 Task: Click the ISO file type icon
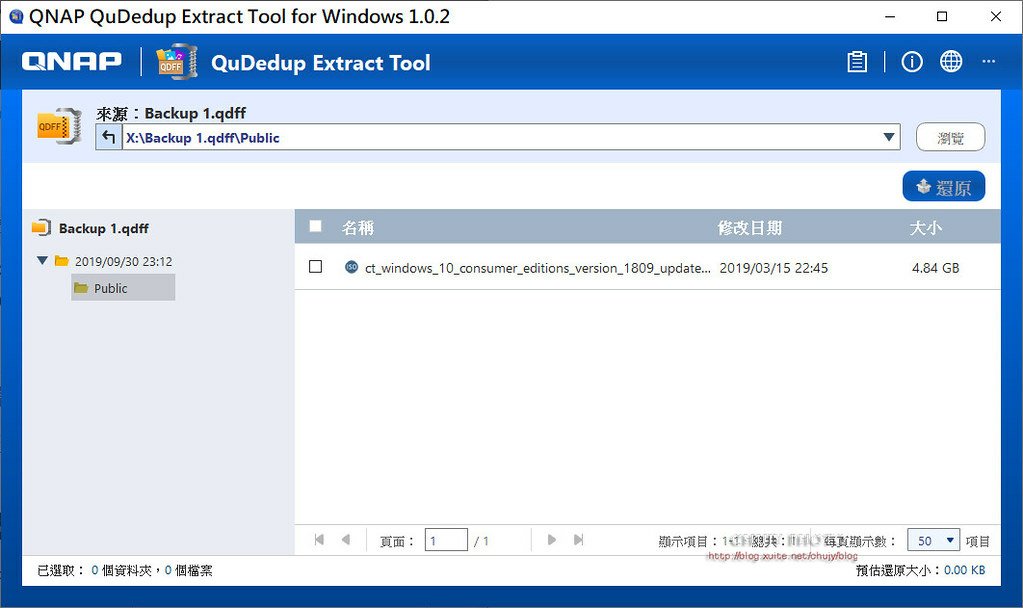coord(351,267)
